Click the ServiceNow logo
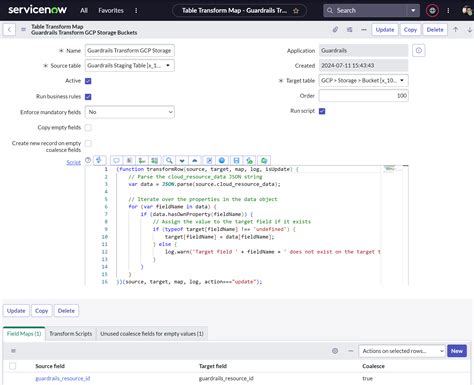 click(x=37, y=10)
